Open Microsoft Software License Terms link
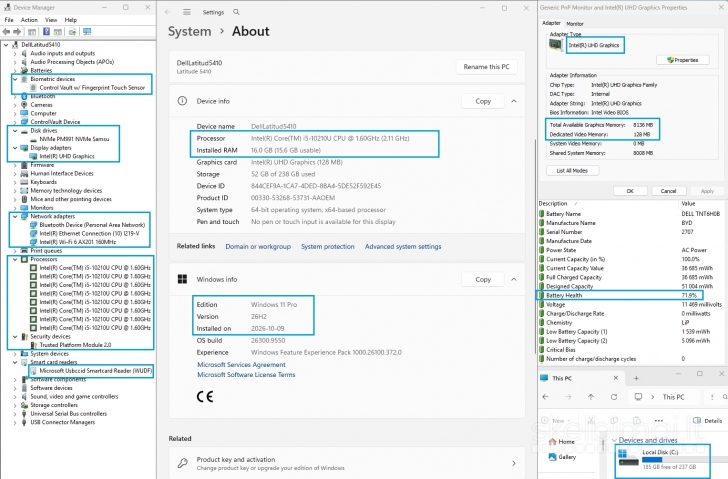The height and width of the screenshot is (479, 728). coord(246,375)
